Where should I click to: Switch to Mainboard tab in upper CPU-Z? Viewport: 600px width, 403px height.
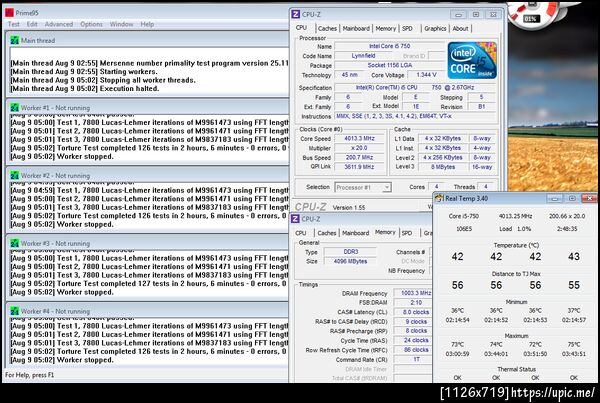point(356,28)
